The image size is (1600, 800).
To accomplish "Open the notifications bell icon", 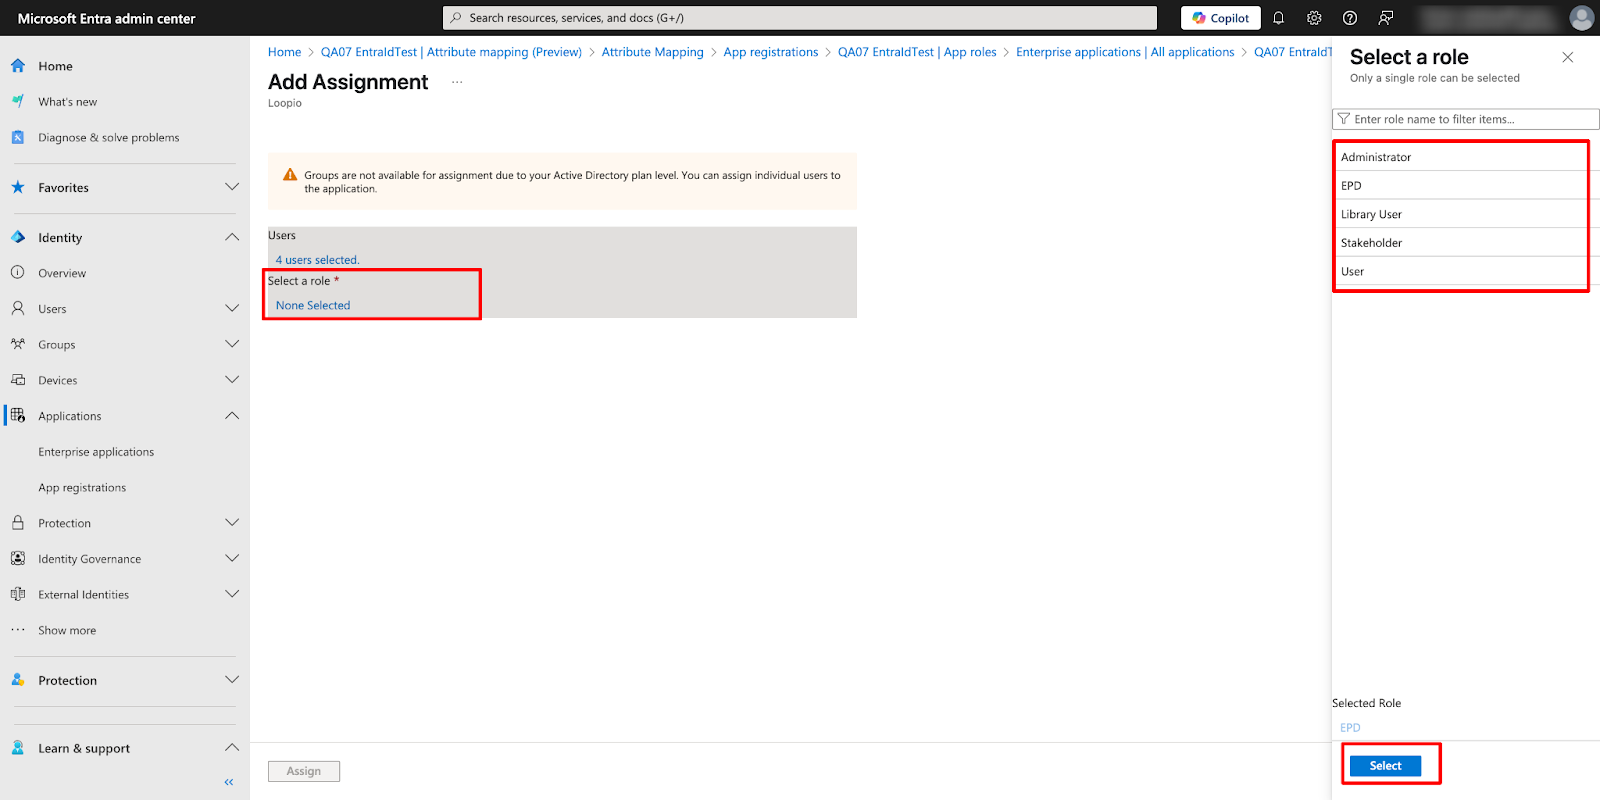I will point(1278,18).
